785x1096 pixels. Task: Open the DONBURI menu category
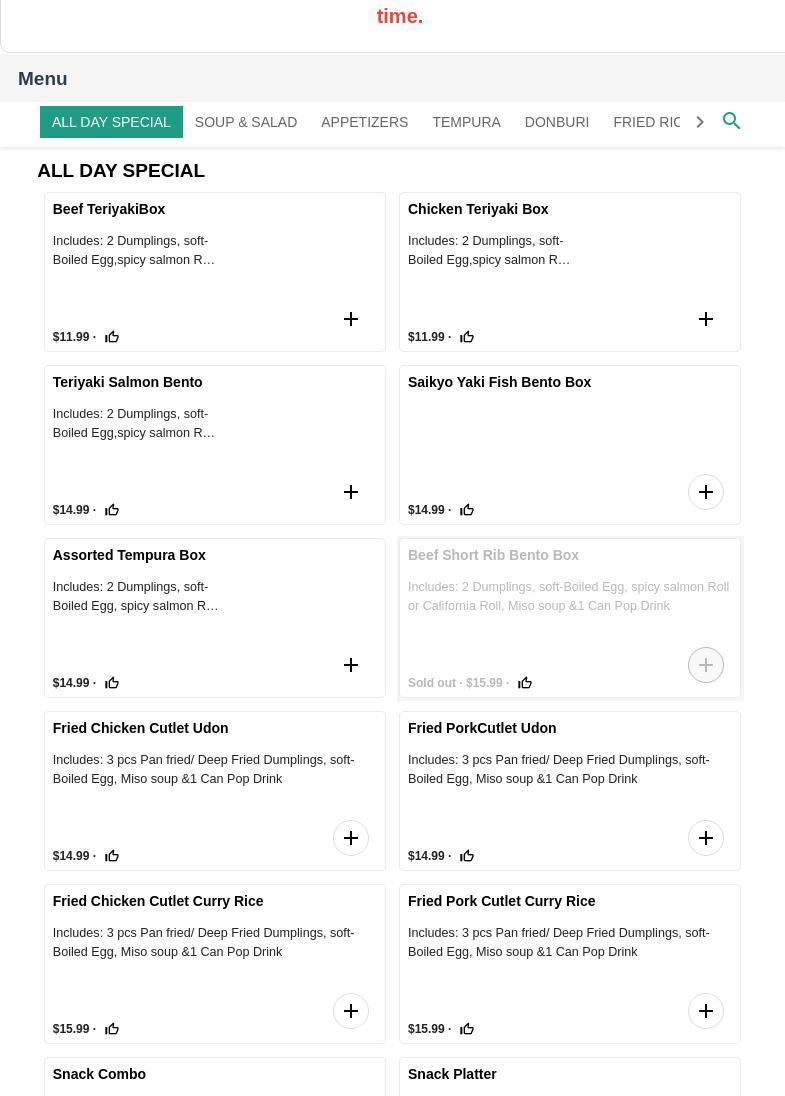tap(557, 122)
